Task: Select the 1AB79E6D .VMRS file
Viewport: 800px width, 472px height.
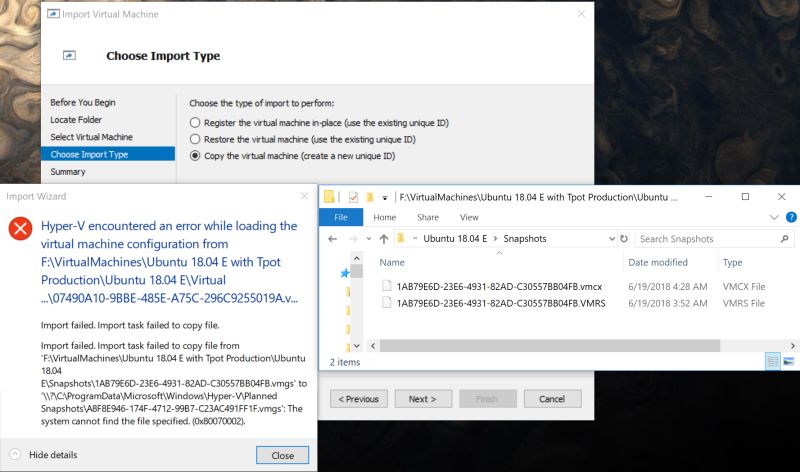Action: tap(501, 303)
